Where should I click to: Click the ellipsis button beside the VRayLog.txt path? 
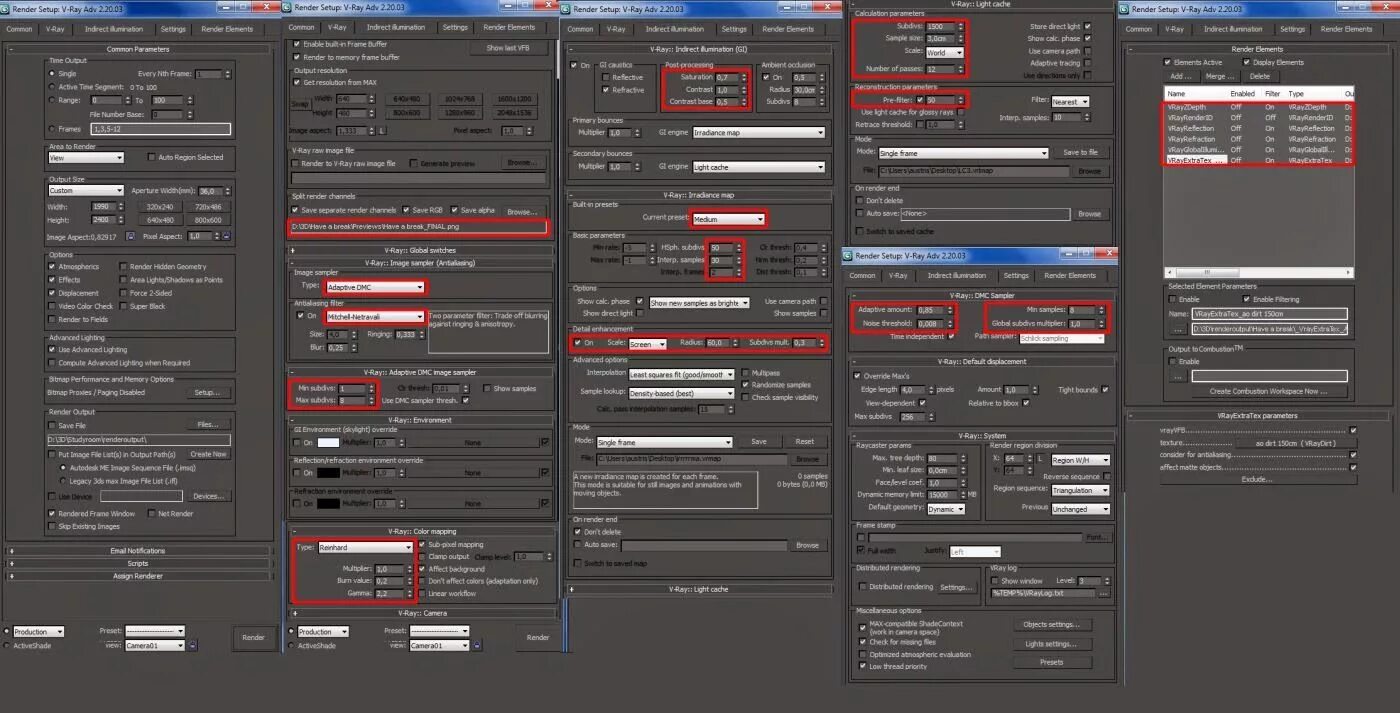pos(1103,593)
